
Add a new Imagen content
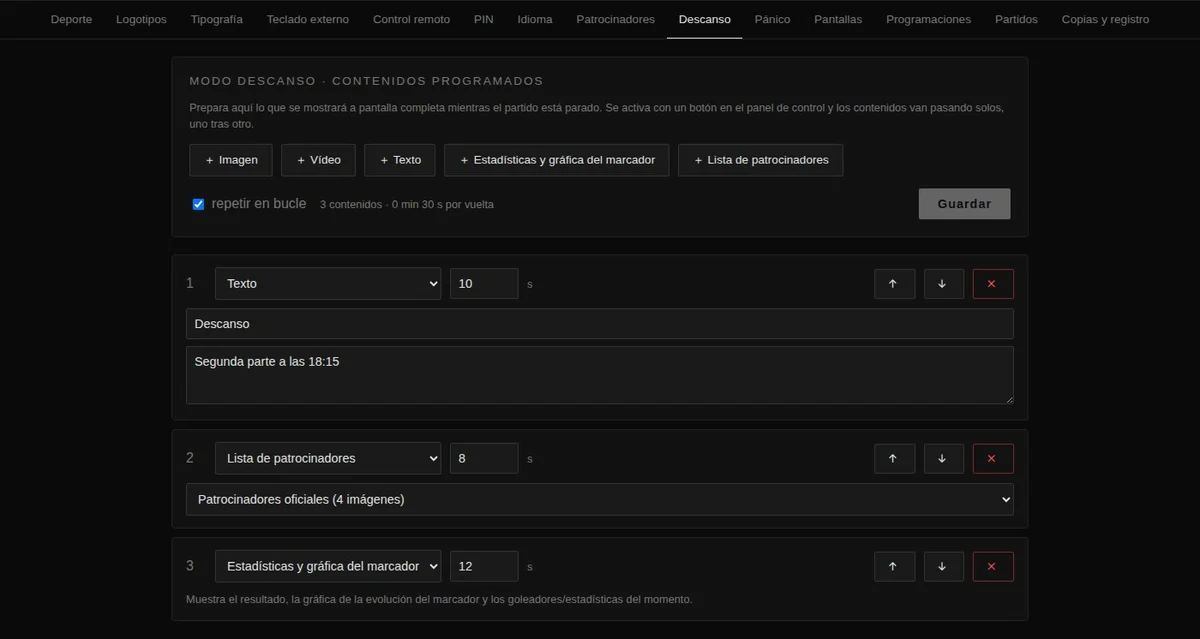(x=231, y=160)
